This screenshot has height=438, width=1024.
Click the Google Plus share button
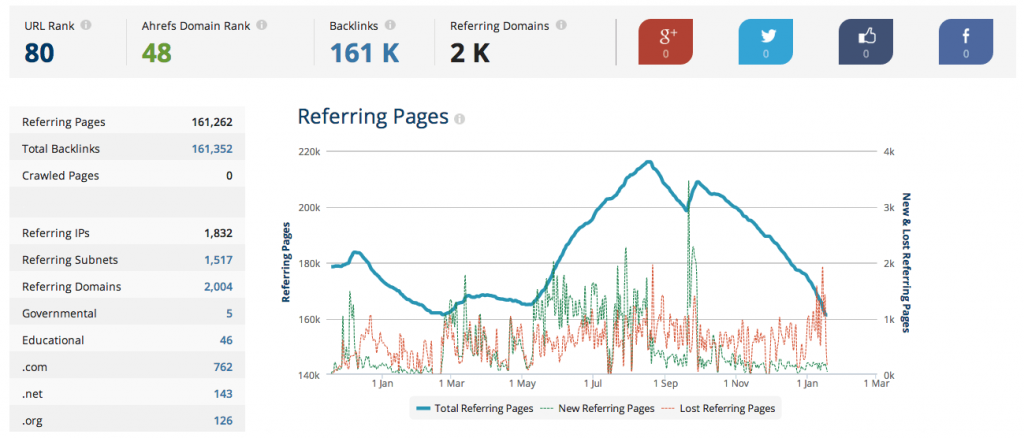(x=665, y=42)
